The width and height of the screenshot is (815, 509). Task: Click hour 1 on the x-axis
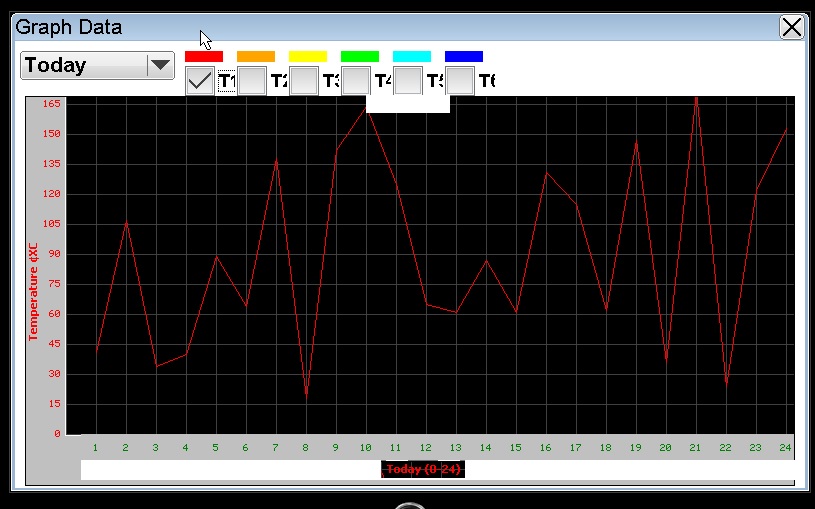96,448
